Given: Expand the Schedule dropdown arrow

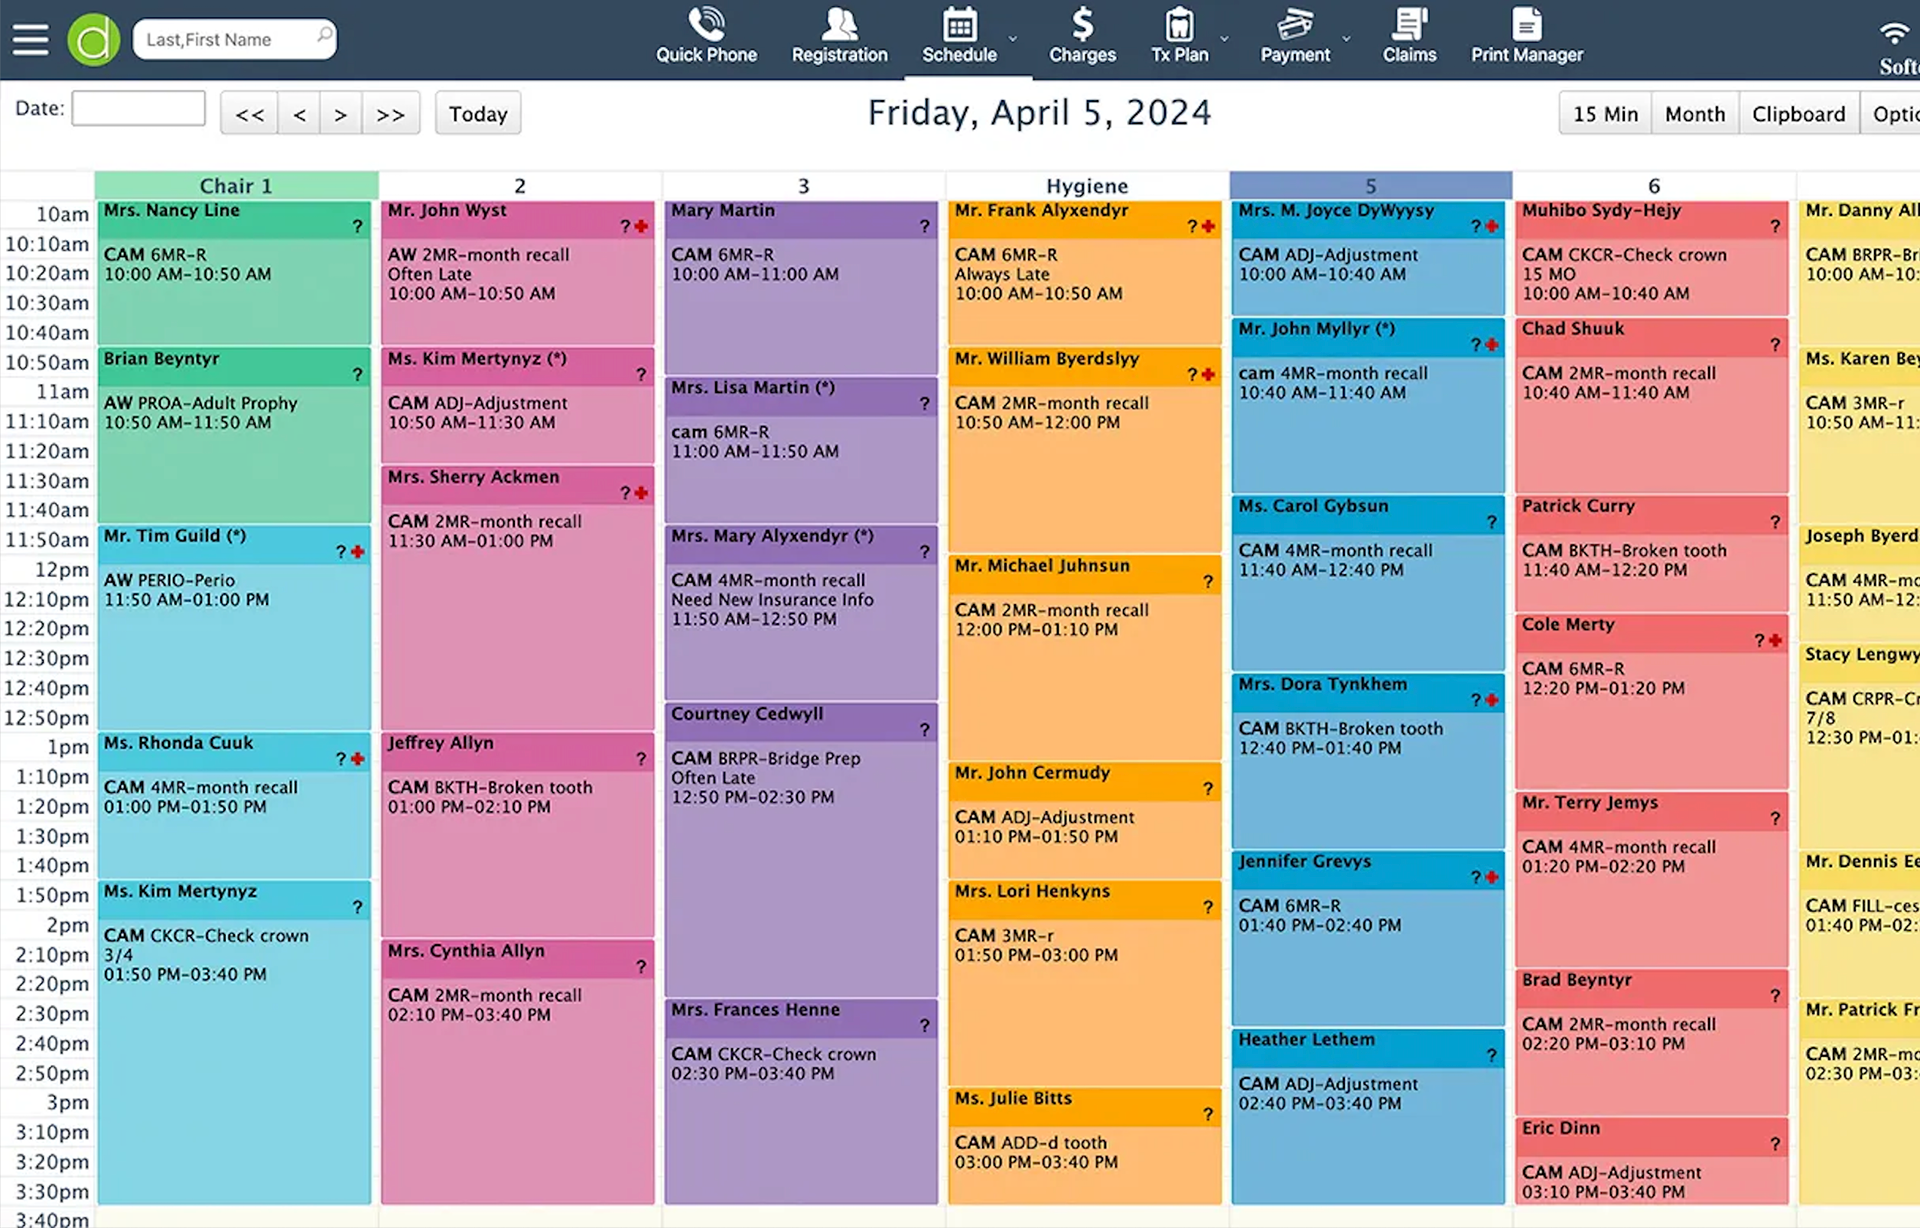Looking at the screenshot, I should tap(1013, 40).
